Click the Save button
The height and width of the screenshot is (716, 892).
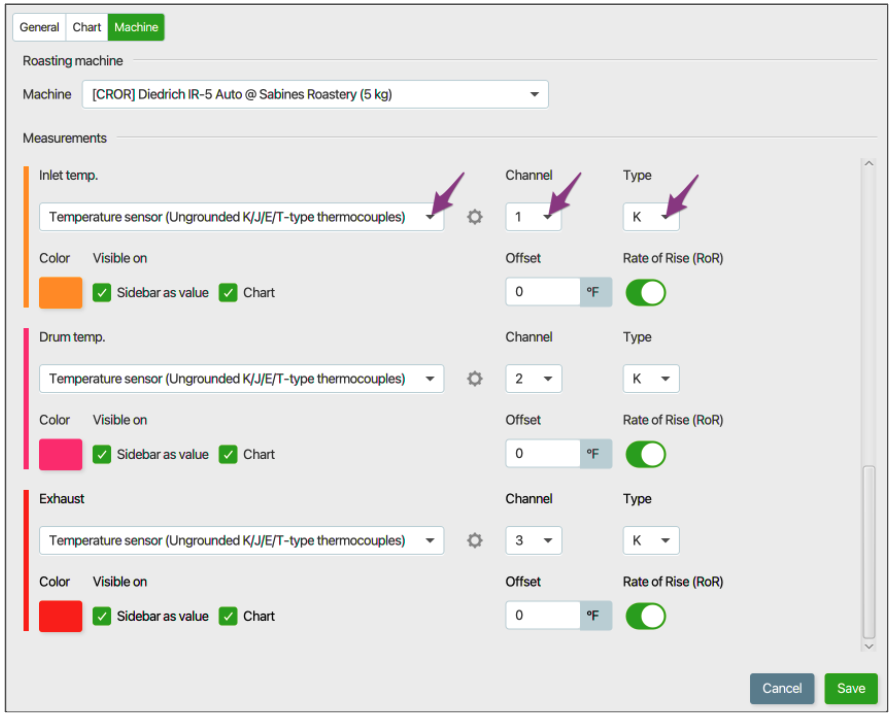point(851,689)
